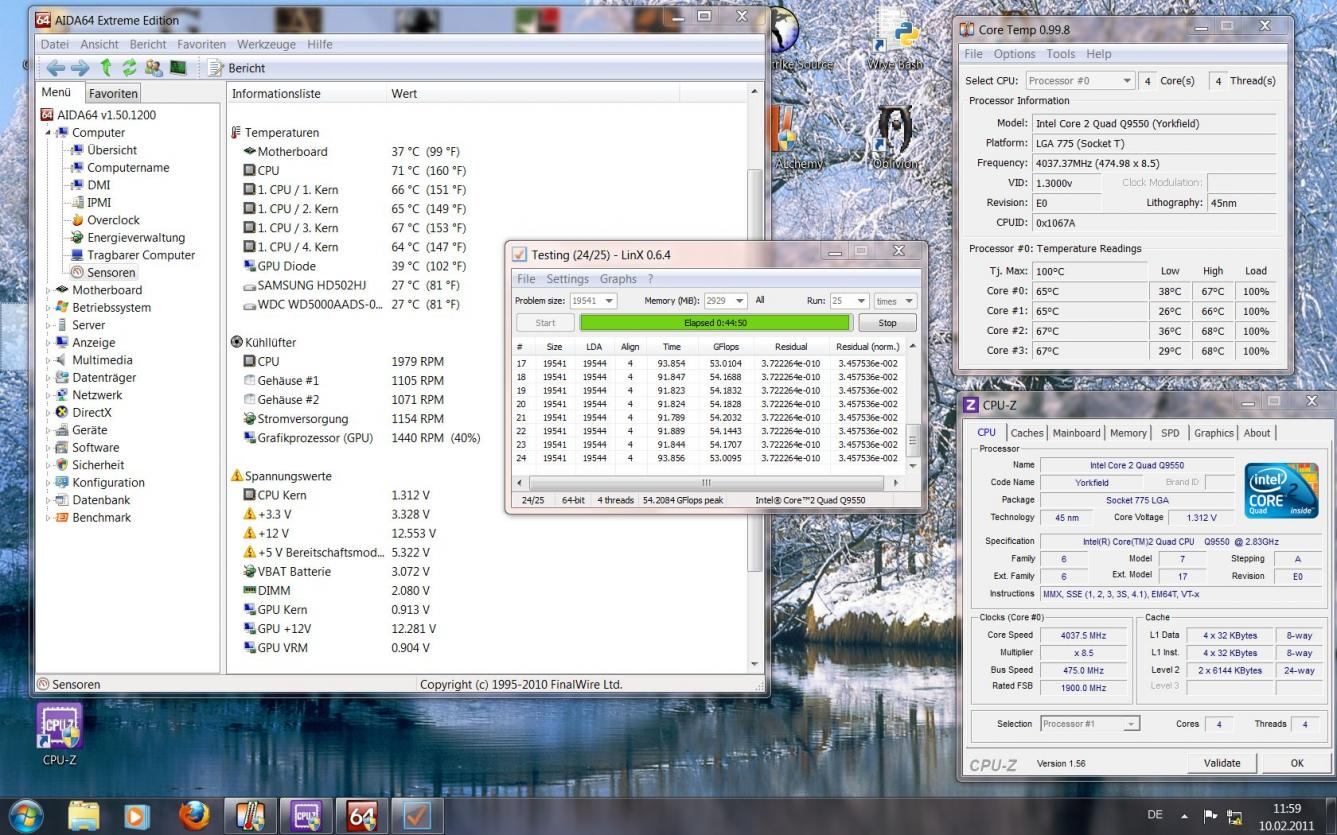This screenshot has width=1337, height=835.
Task: Open the Problem size dropdown in LinX
Action: (x=594, y=300)
